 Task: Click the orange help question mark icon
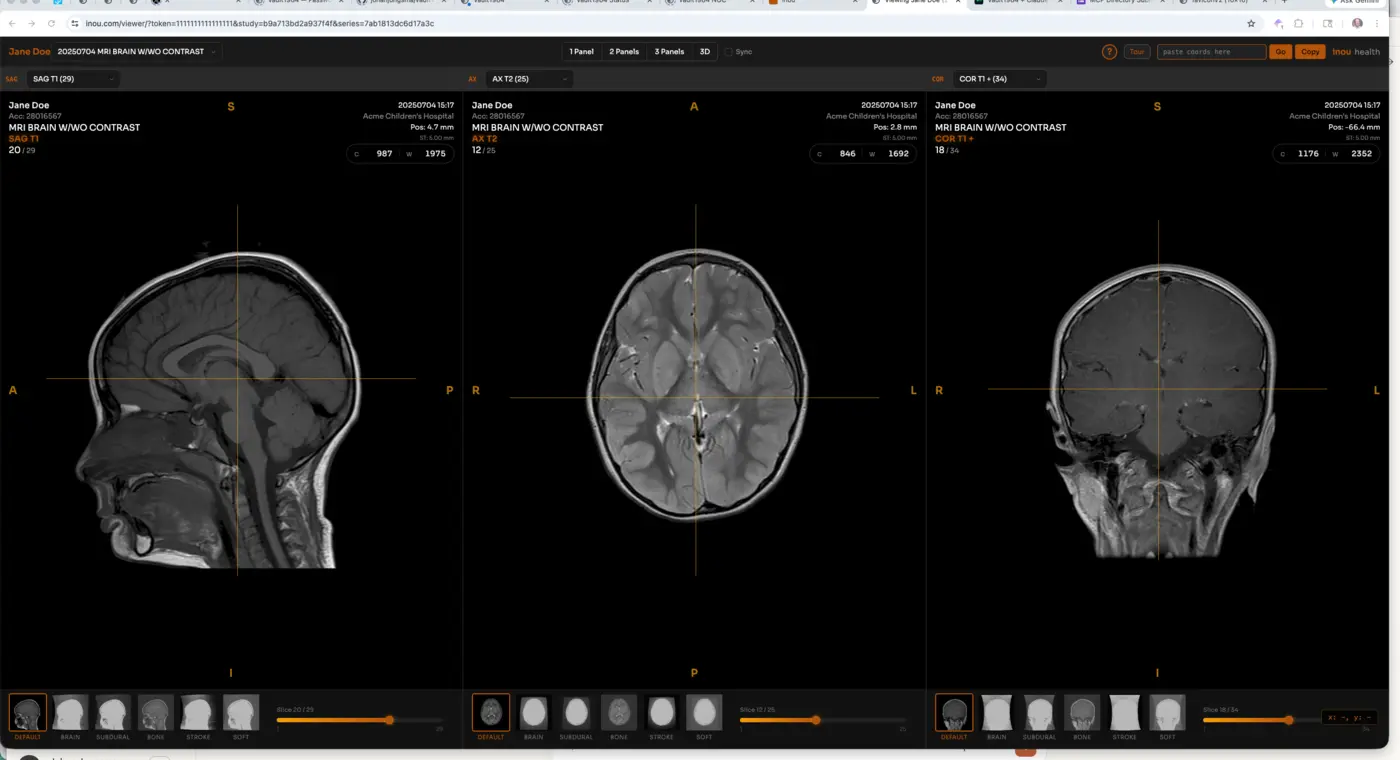[1109, 52]
